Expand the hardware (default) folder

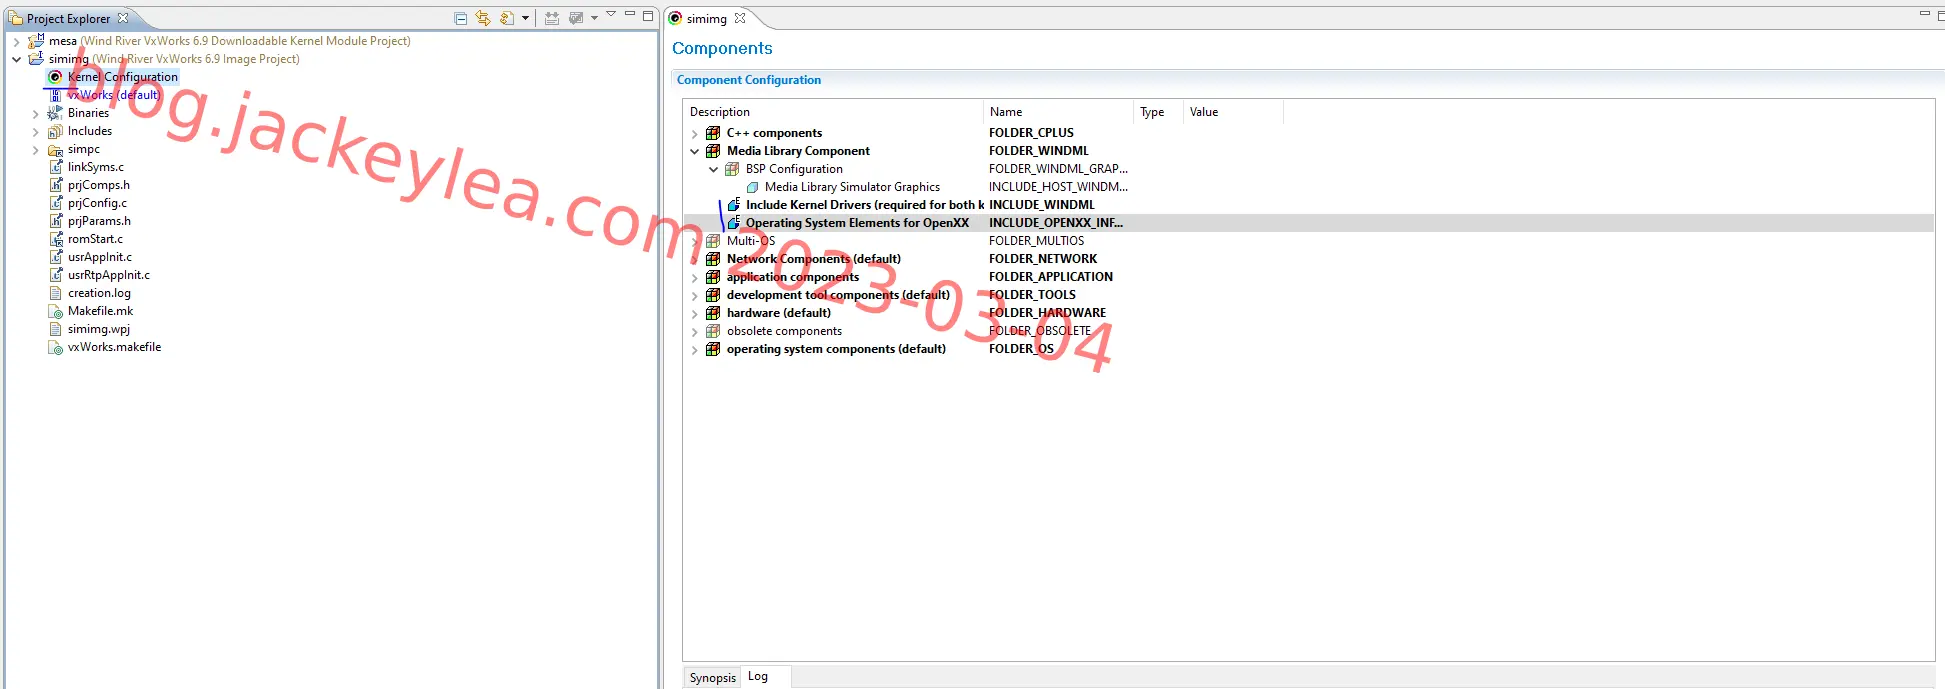point(695,314)
